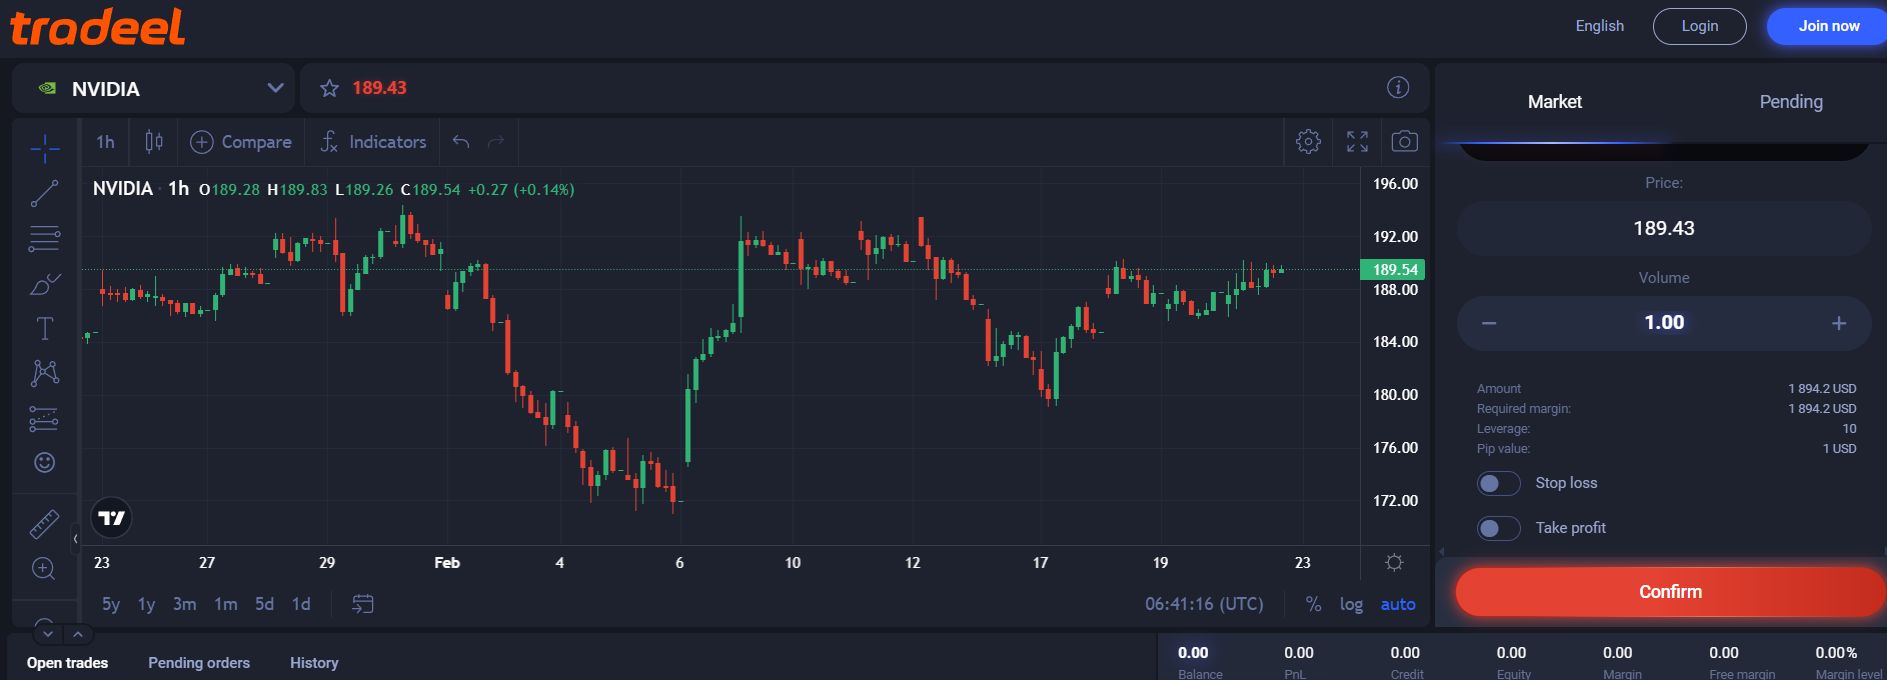The height and width of the screenshot is (680, 1887).
Task: Click the Volume 1.00 input field
Action: (x=1664, y=323)
